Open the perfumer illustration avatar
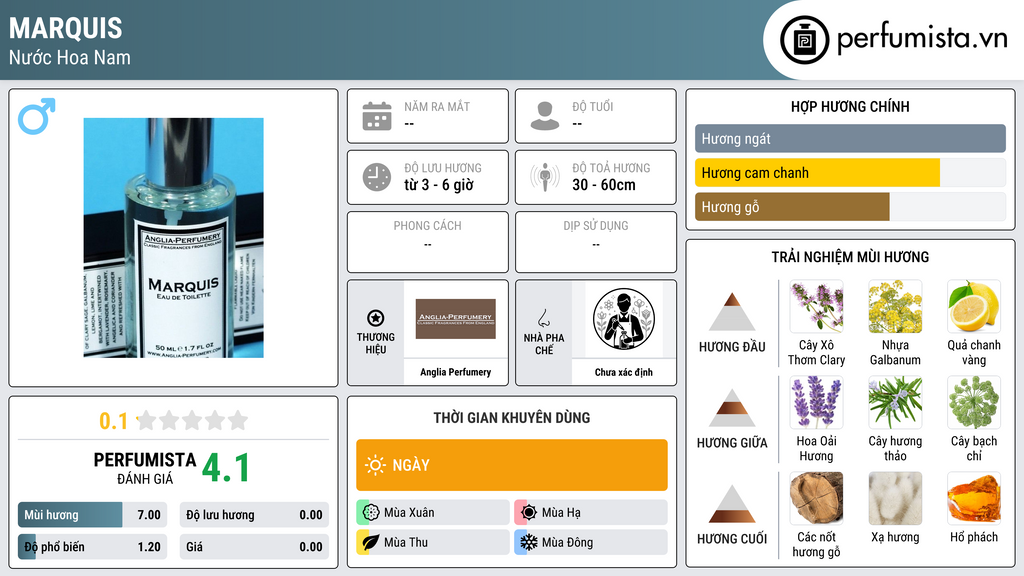 [624, 319]
